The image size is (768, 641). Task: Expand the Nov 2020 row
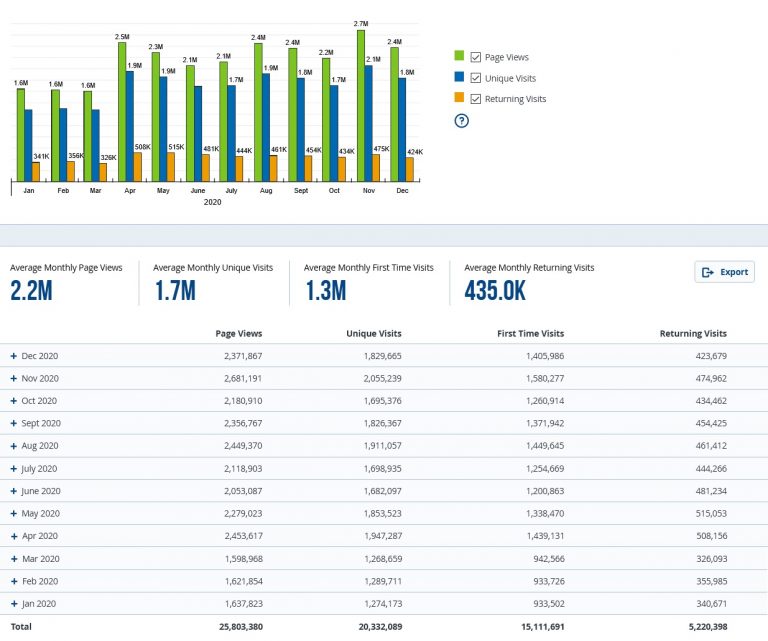point(14,379)
